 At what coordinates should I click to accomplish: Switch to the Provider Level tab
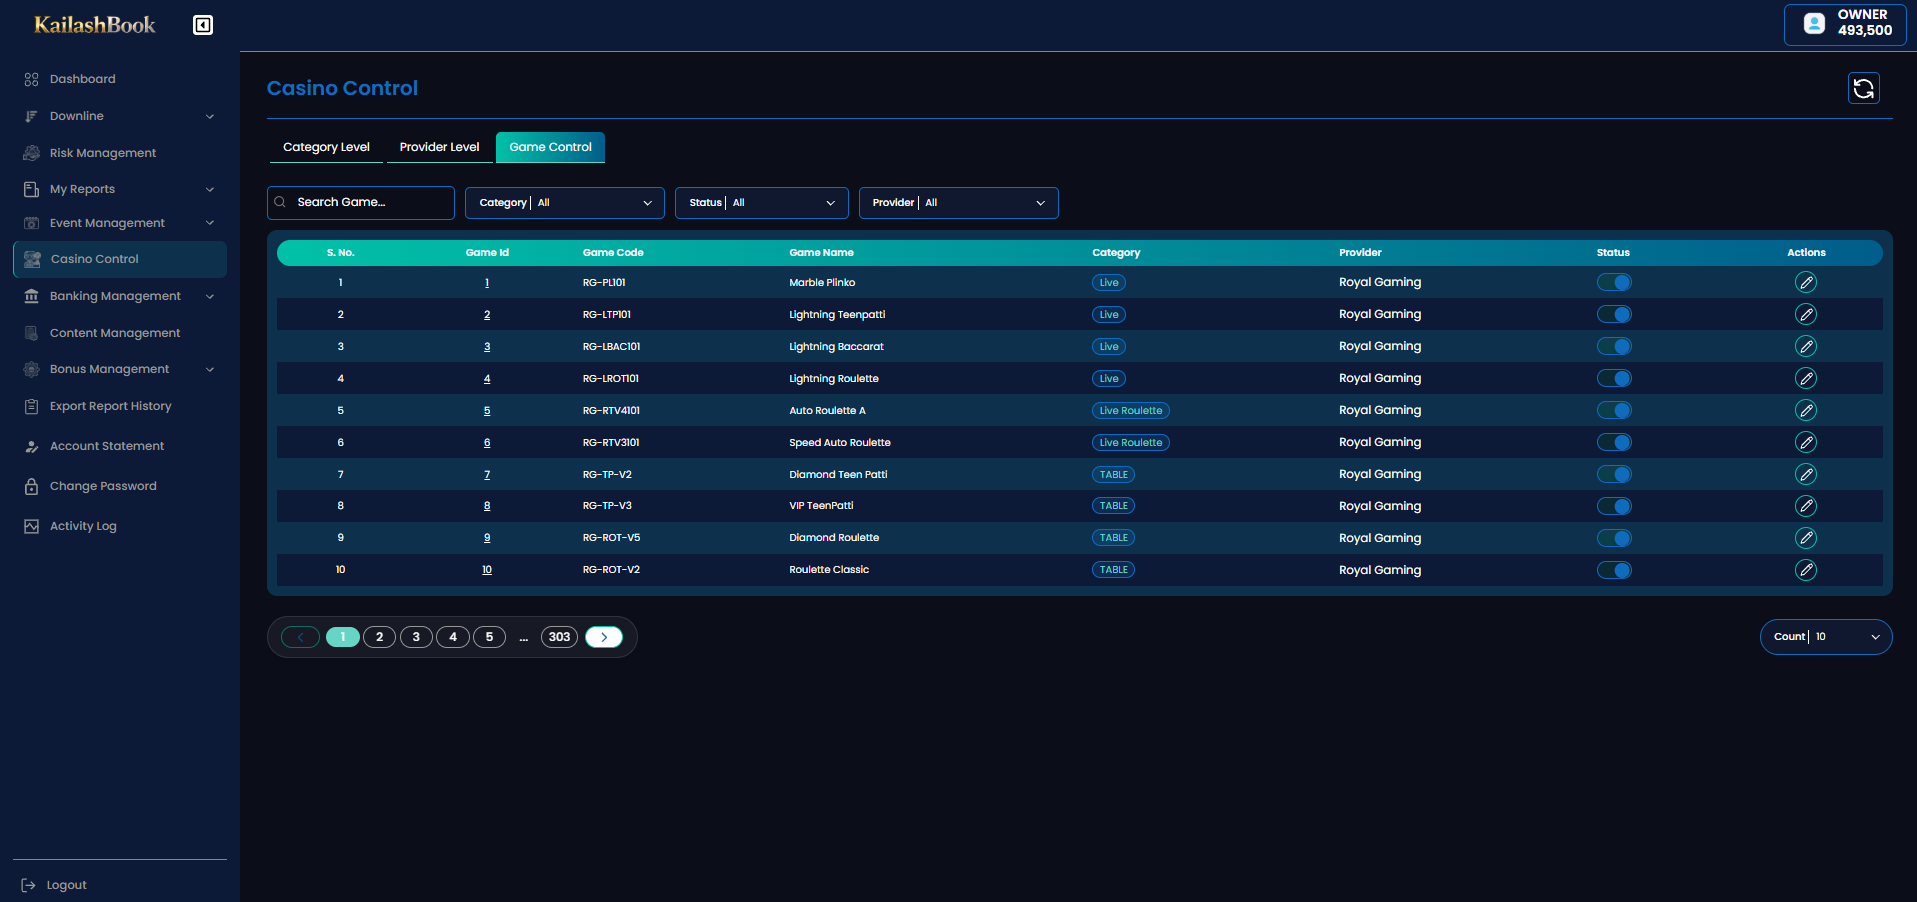pyautogui.click(x=439, y=147)
